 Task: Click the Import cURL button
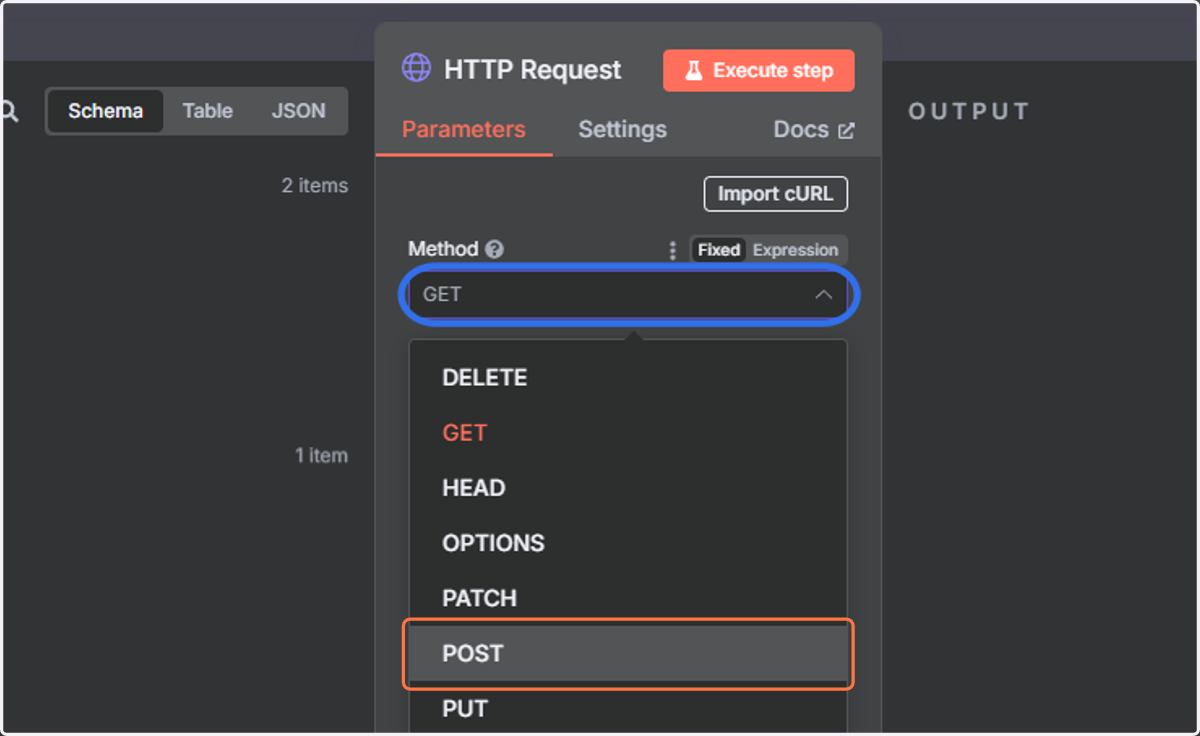click(776, 194)
